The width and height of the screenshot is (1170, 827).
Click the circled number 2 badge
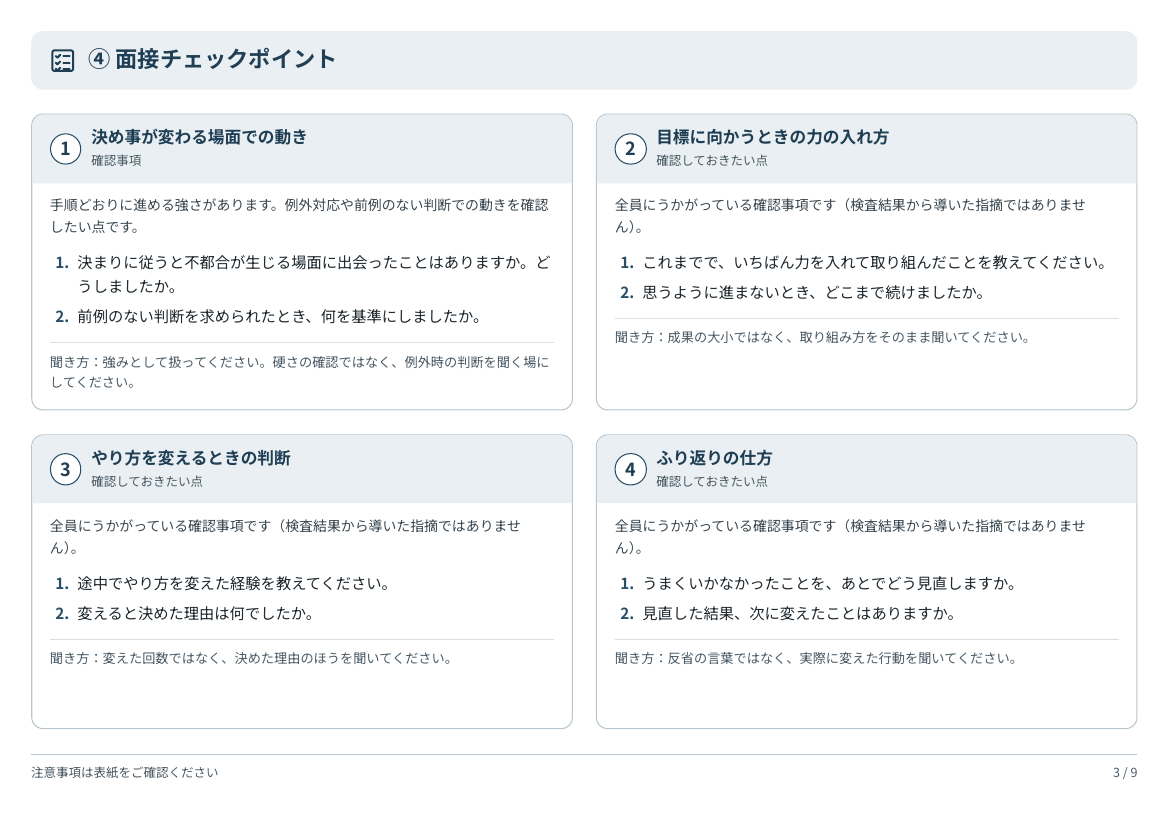pos(631,149)
